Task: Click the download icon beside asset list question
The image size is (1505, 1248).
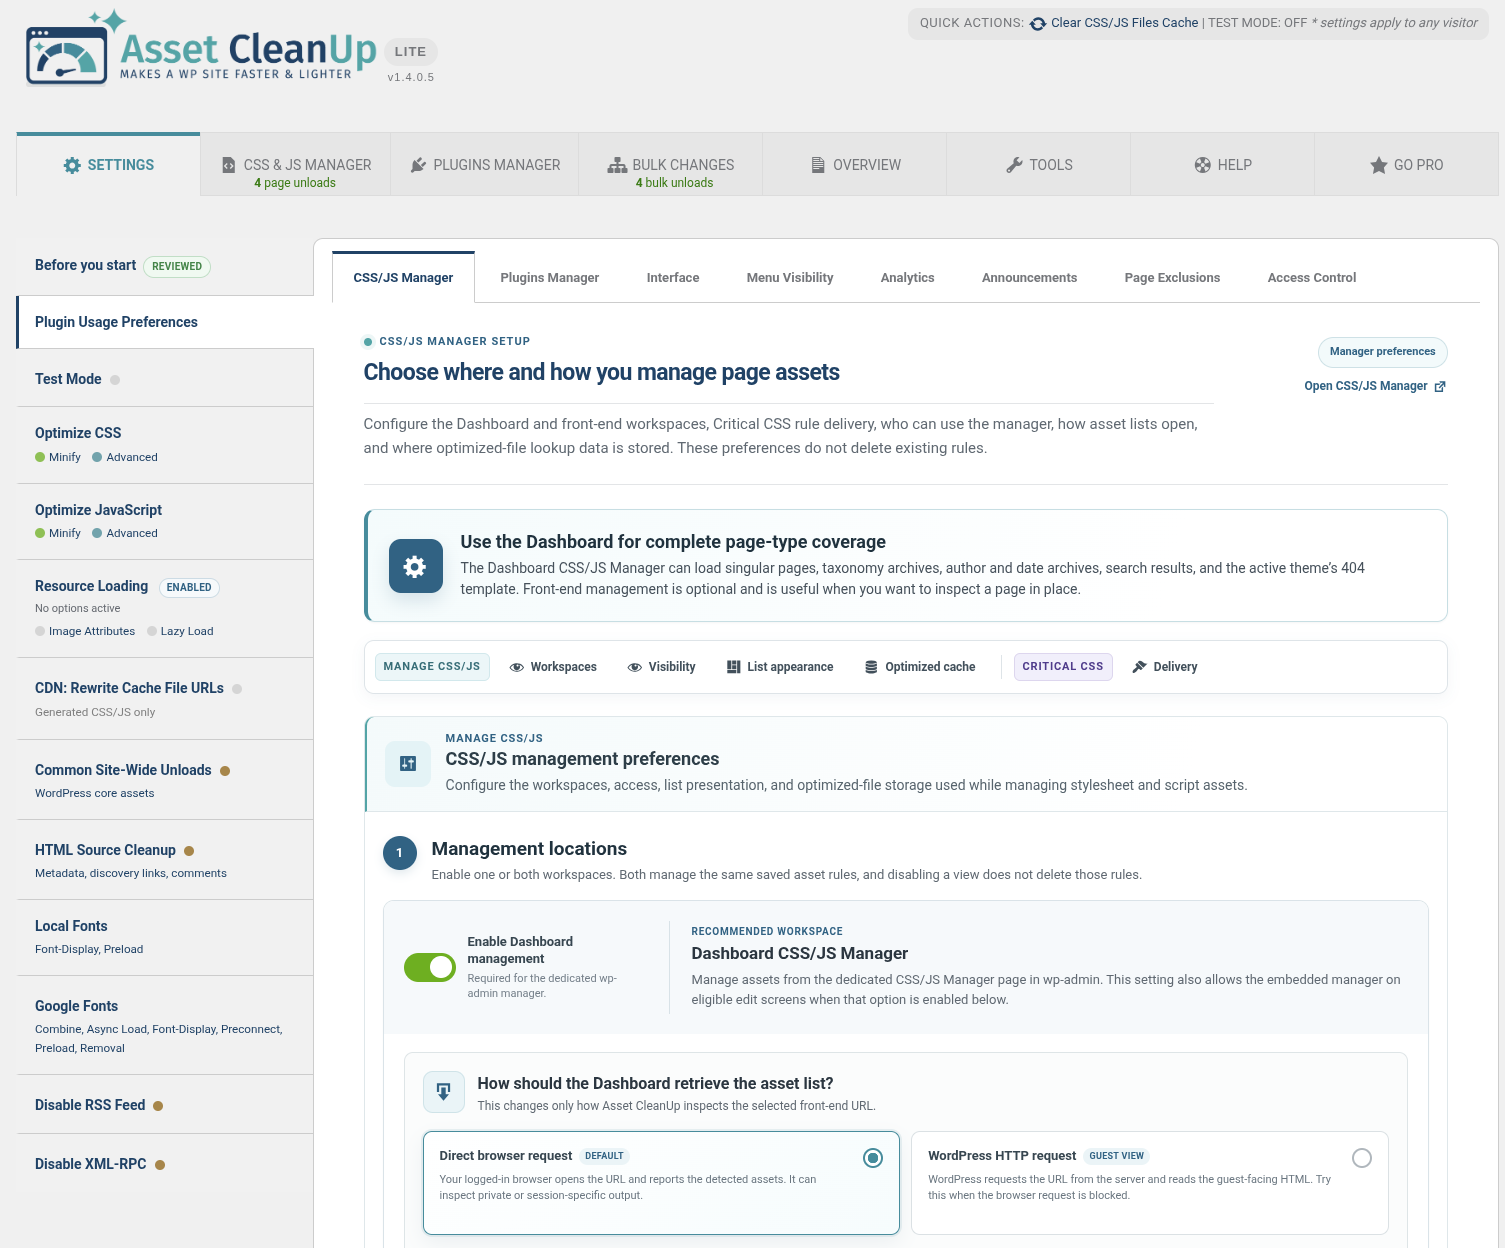Action: 444,1091
